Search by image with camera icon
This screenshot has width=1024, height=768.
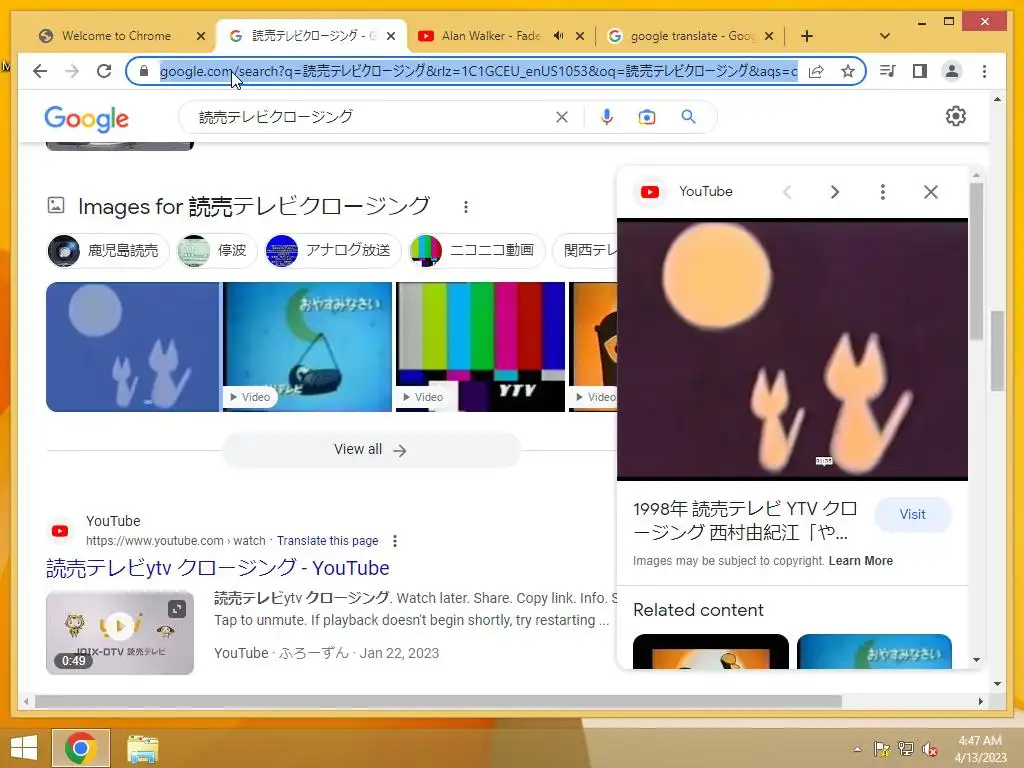click(647, 117)
